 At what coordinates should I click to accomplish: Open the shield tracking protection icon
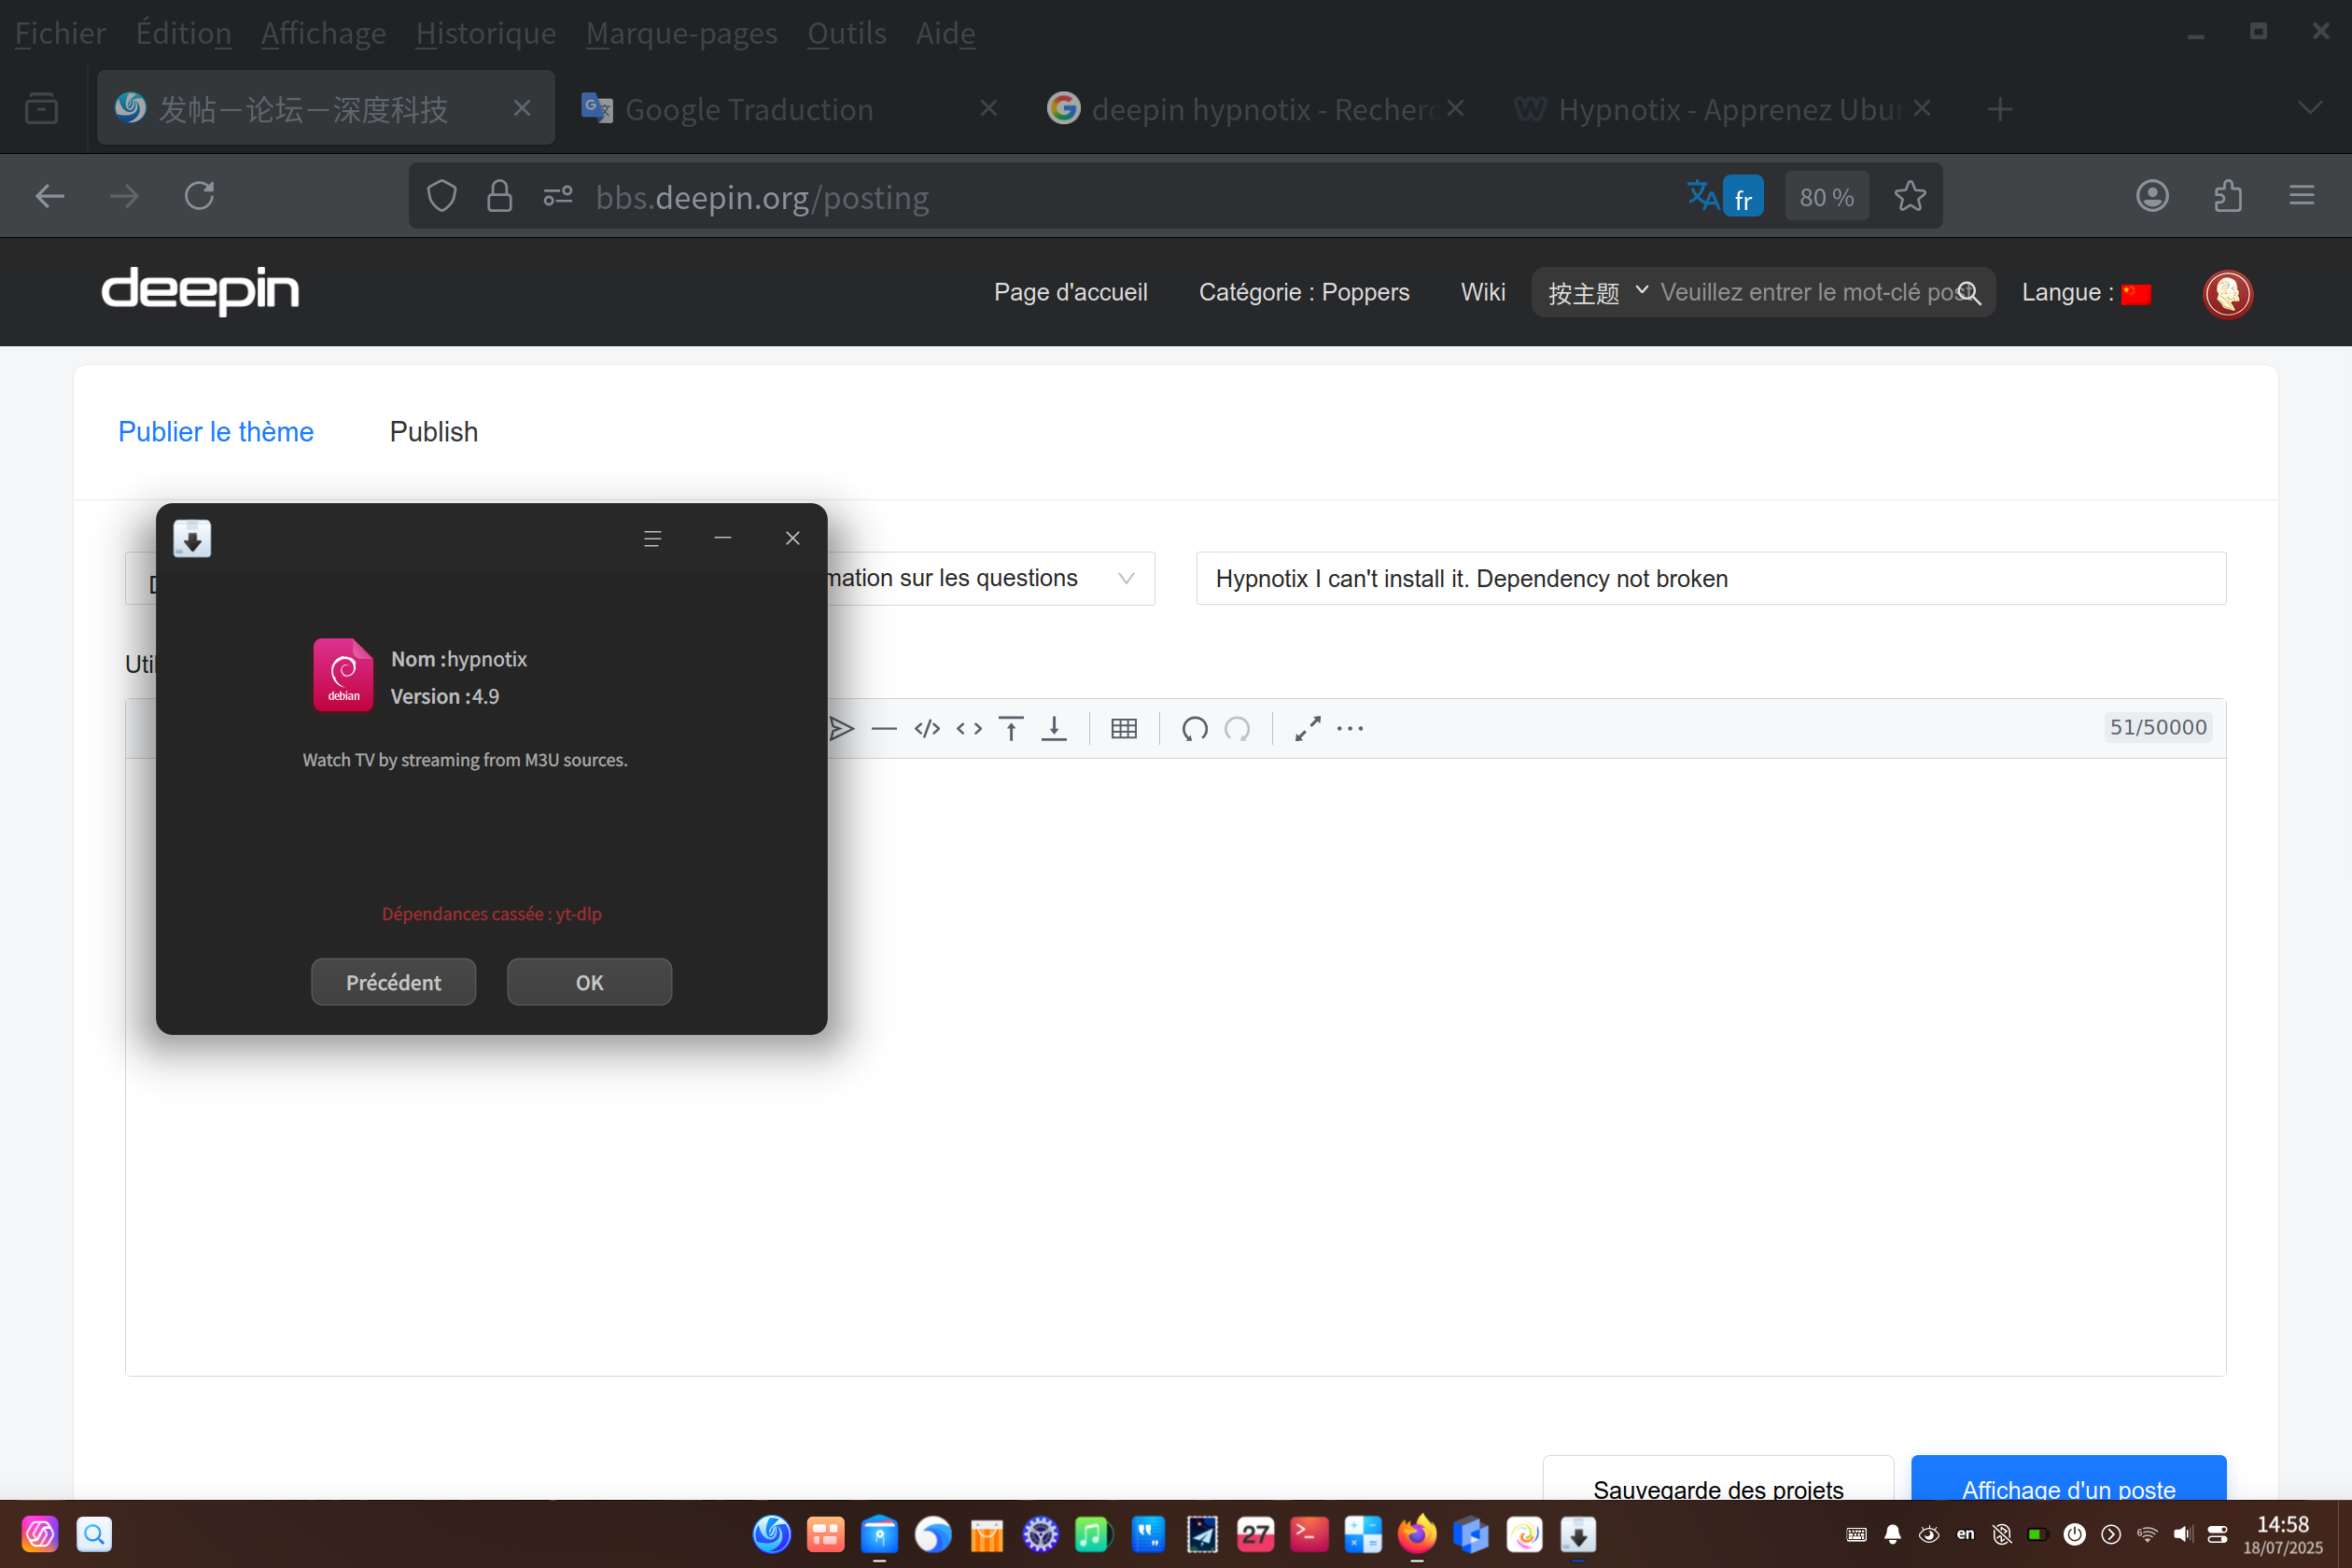(441, 196)
